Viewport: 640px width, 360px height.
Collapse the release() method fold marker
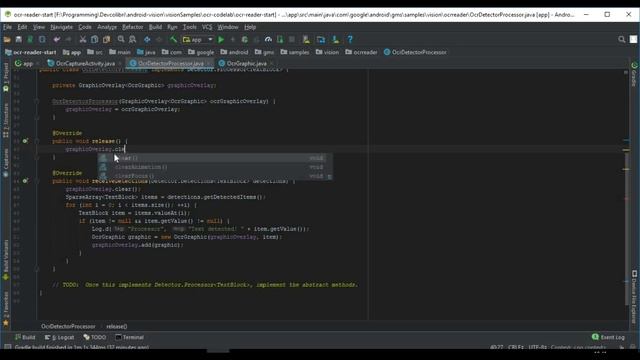coord(37,141)
